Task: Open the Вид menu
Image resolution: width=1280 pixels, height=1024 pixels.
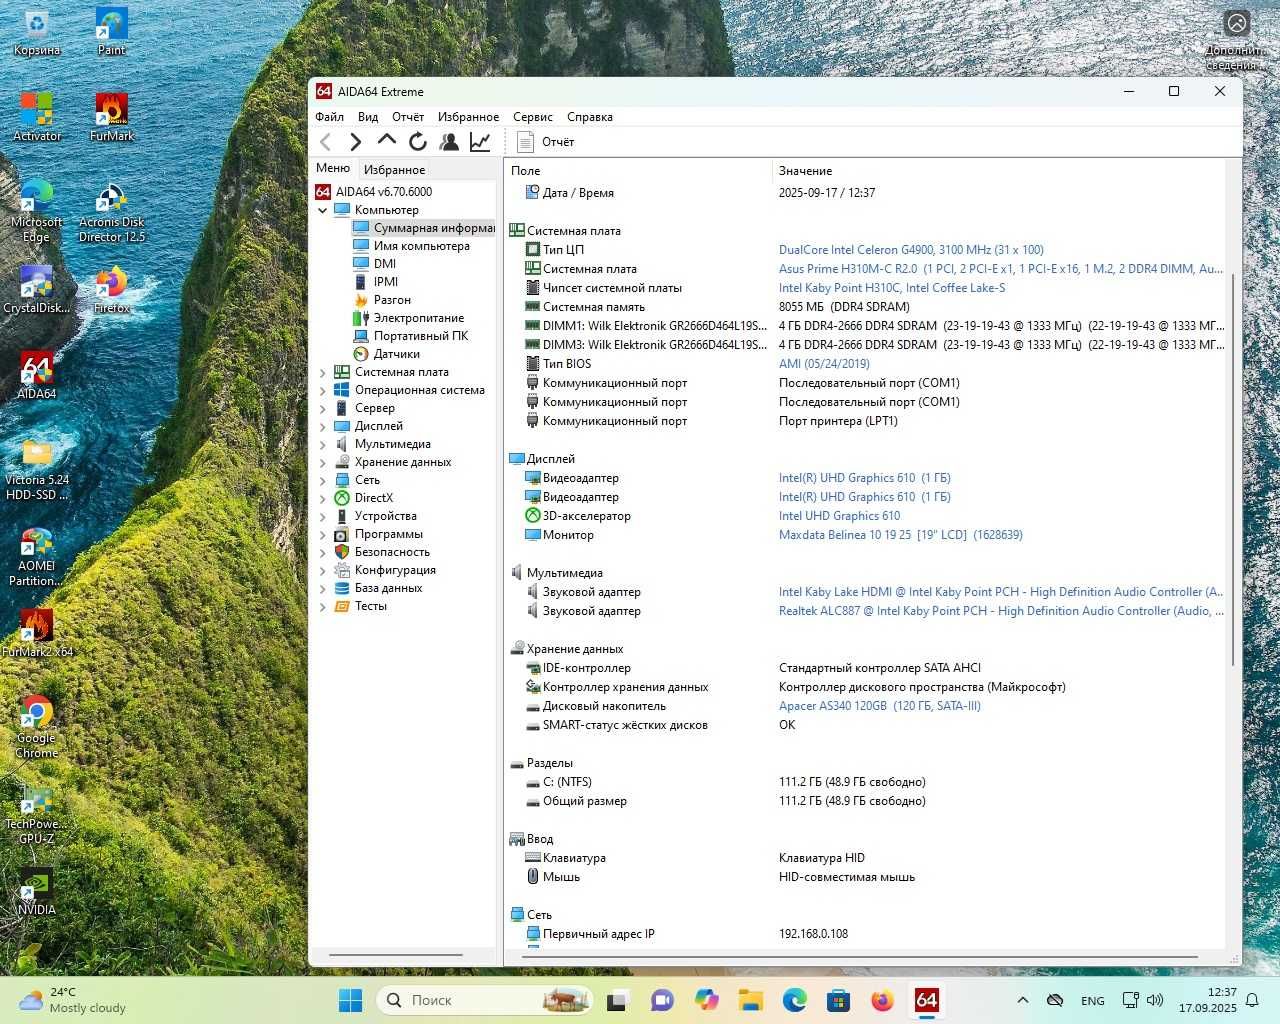Action: pos(368,117)
